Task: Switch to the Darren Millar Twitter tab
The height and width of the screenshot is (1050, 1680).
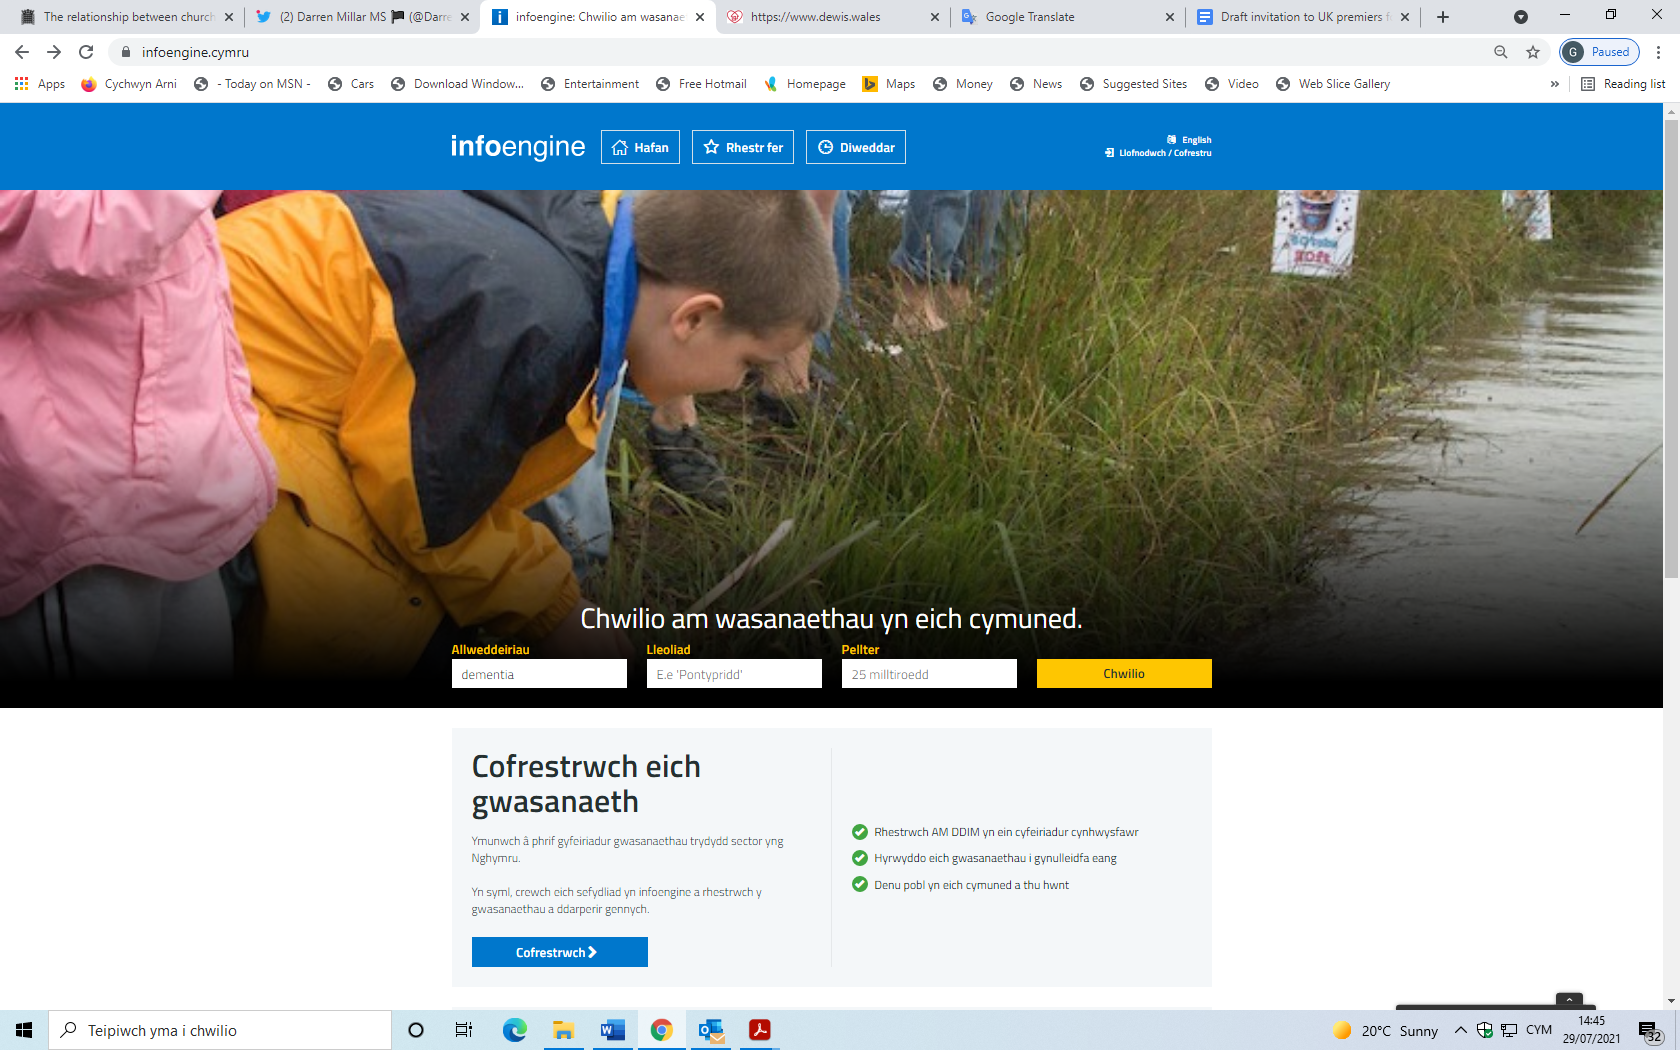Action: (360, 17)
